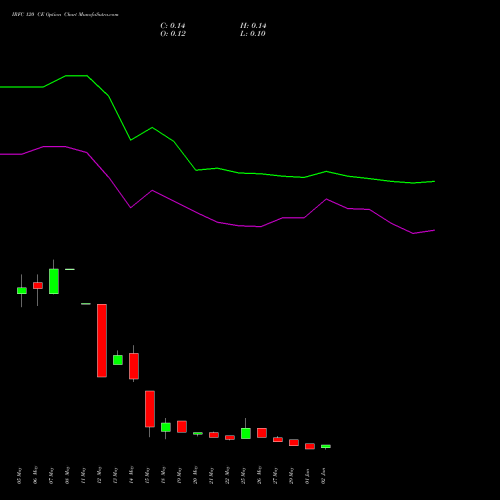
Task: Click the '18 May' date label
Action: (163, 476)
